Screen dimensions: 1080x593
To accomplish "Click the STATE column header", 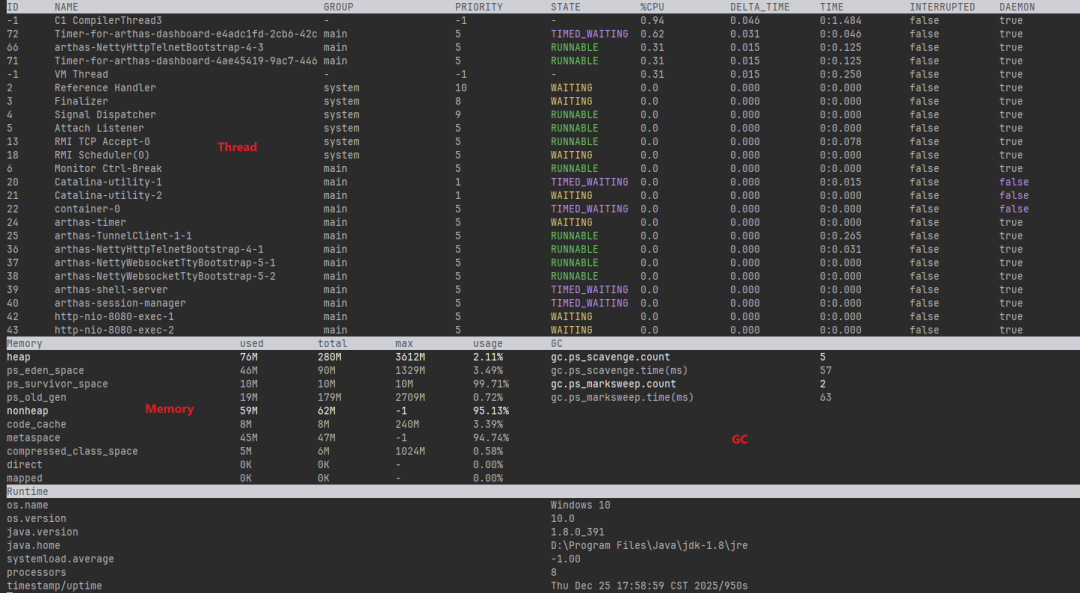I will (565, 7).
